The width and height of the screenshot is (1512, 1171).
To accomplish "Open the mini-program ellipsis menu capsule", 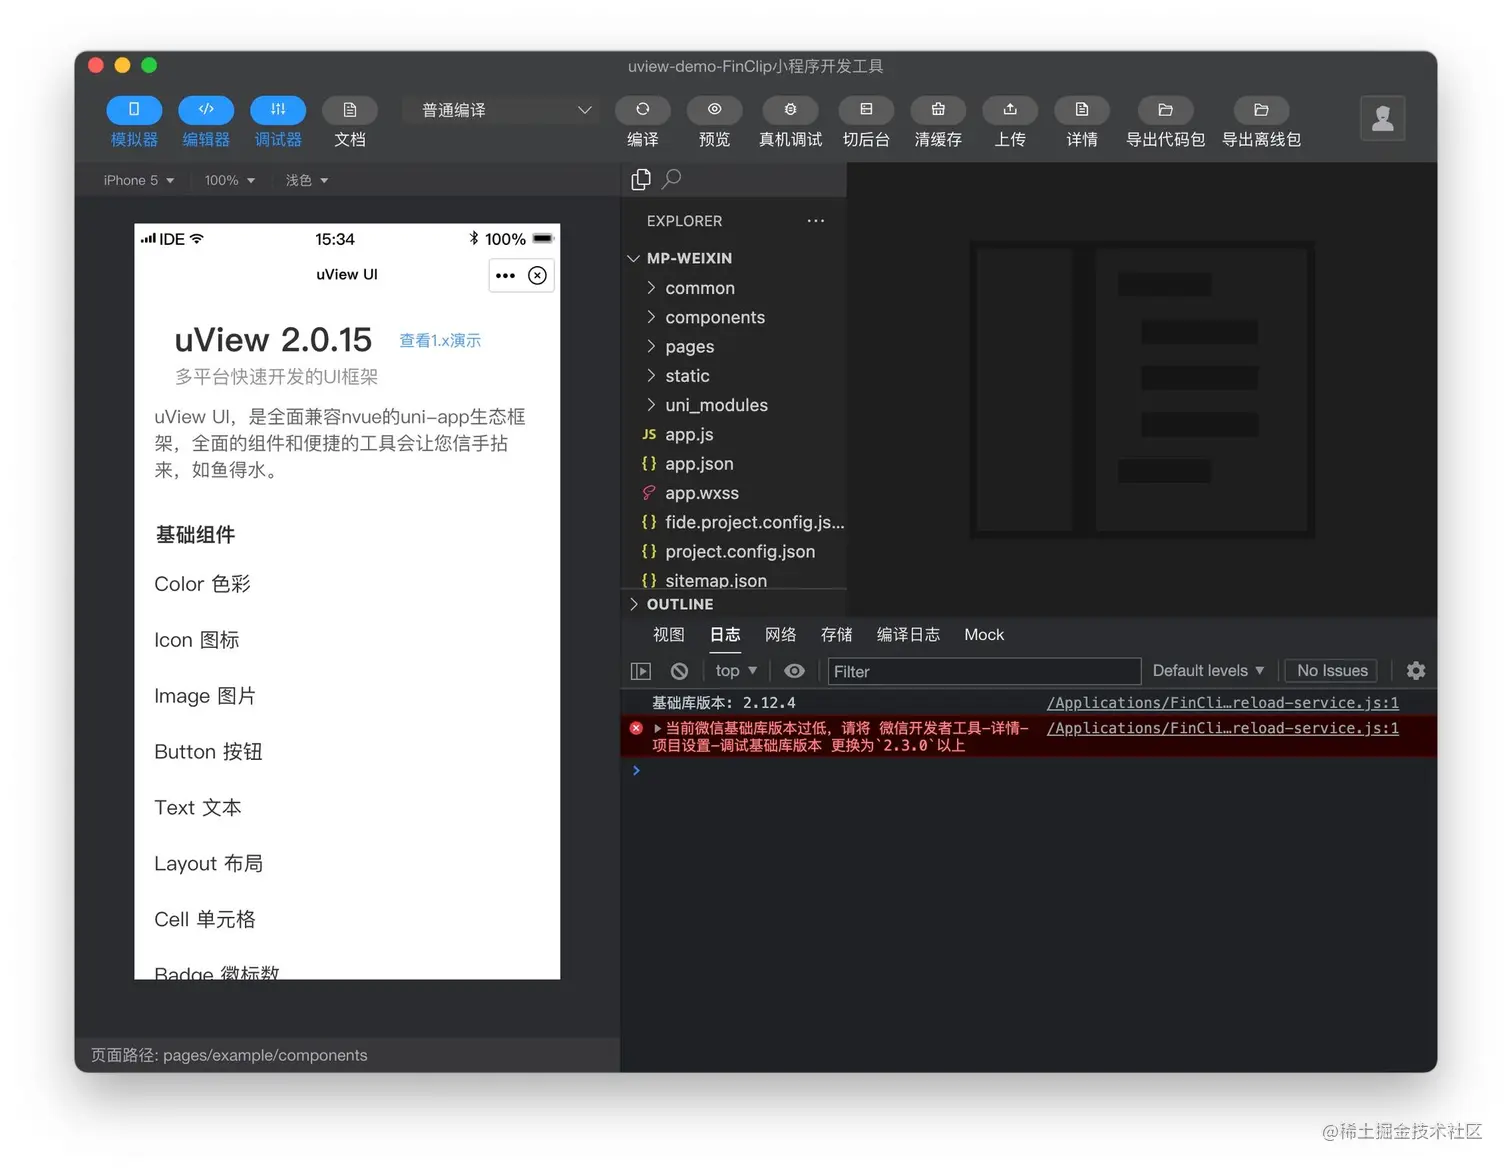I will (x=506, y=275).
